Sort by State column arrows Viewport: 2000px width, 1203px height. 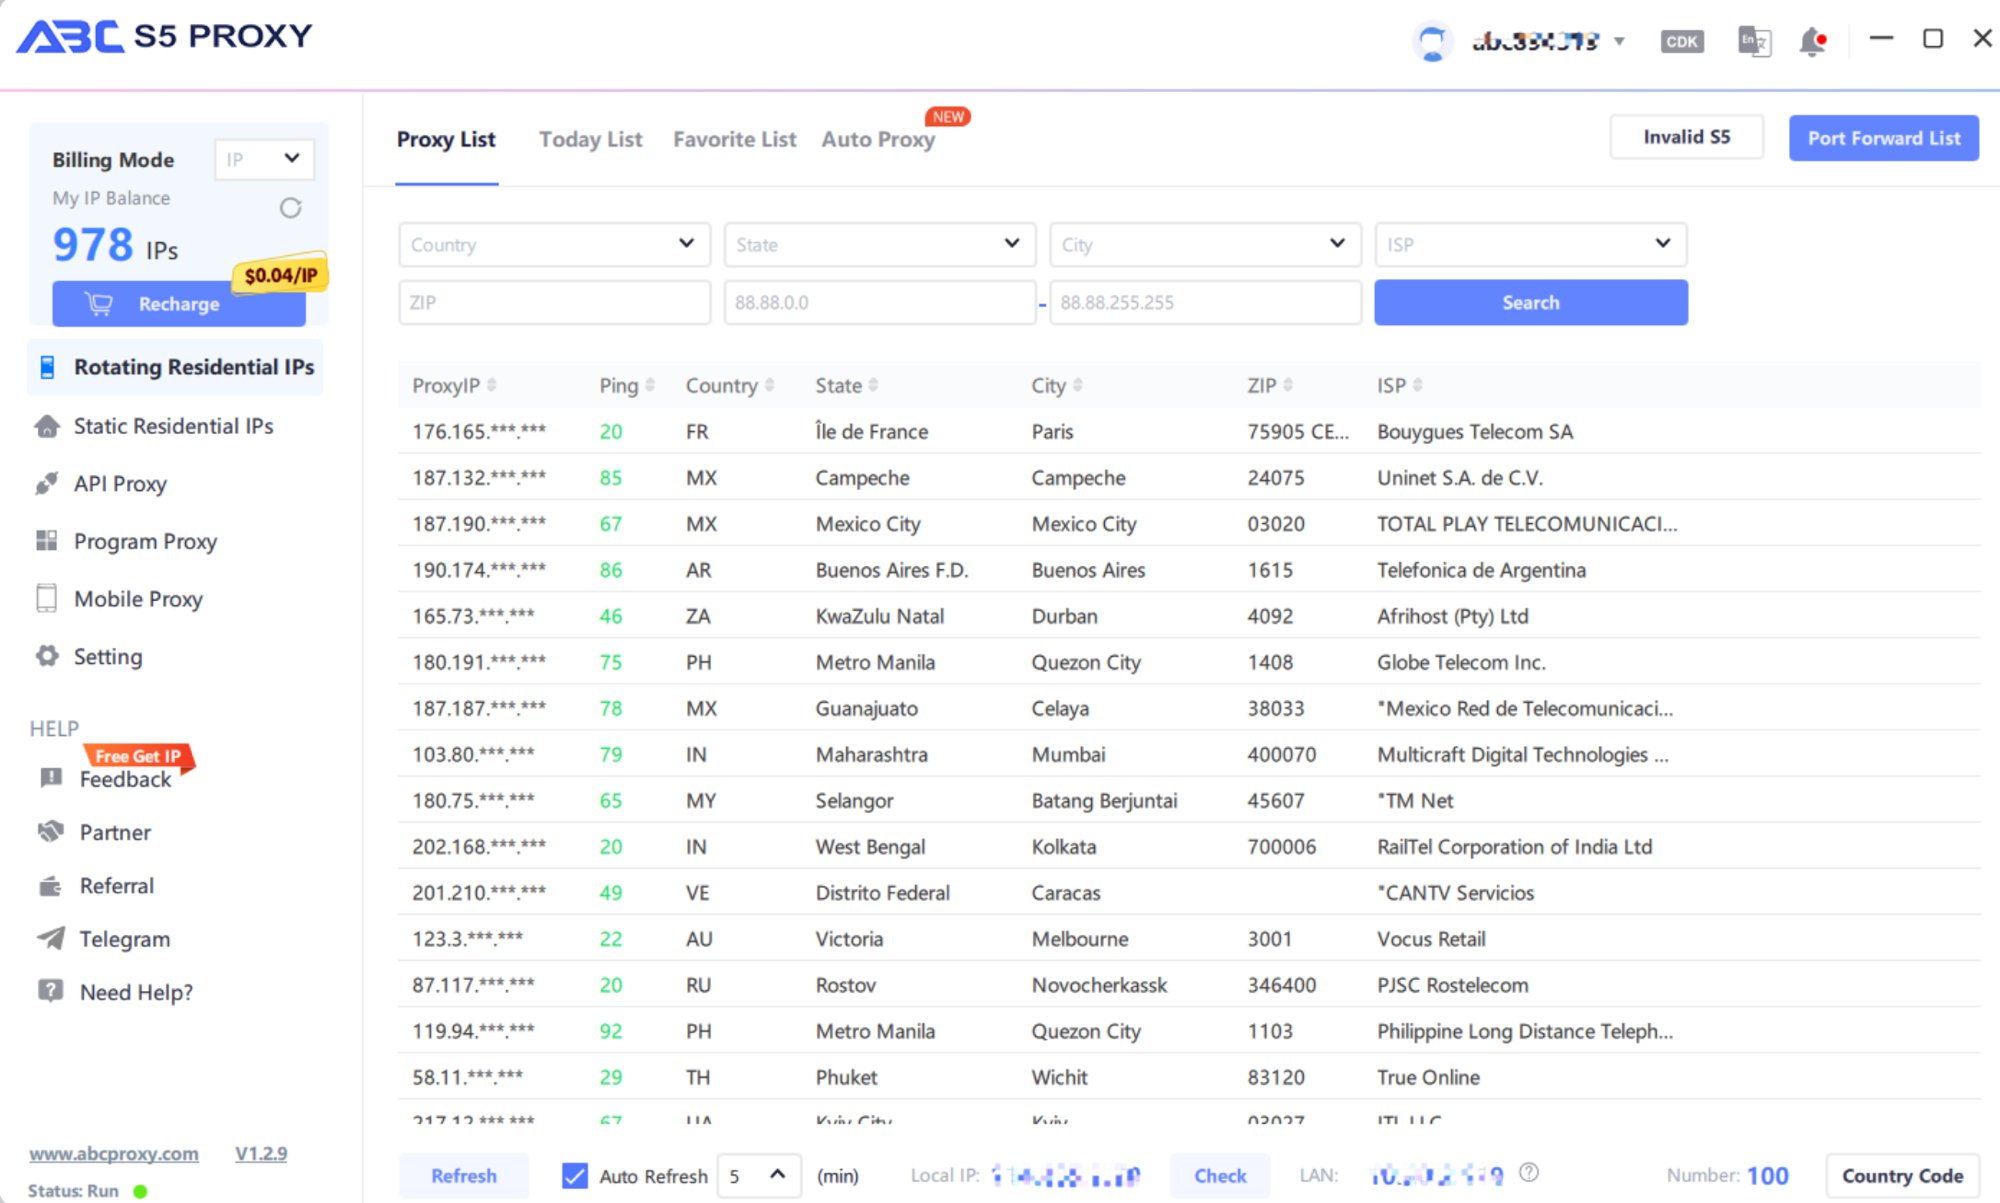coord(874,385)
